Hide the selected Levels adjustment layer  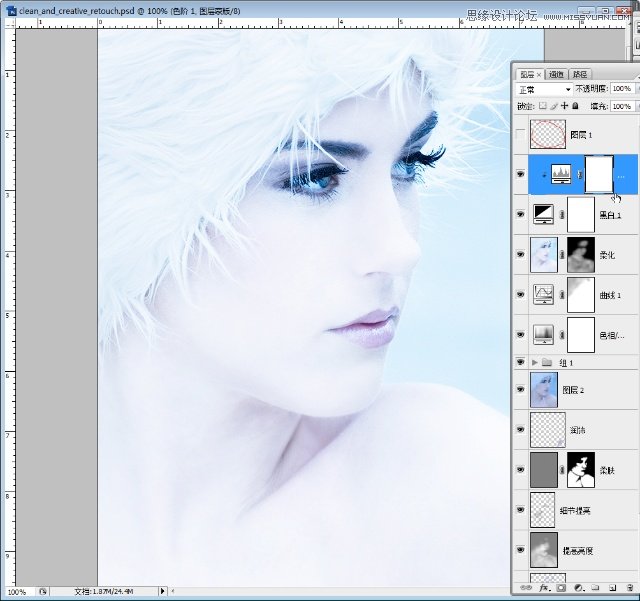520,174
